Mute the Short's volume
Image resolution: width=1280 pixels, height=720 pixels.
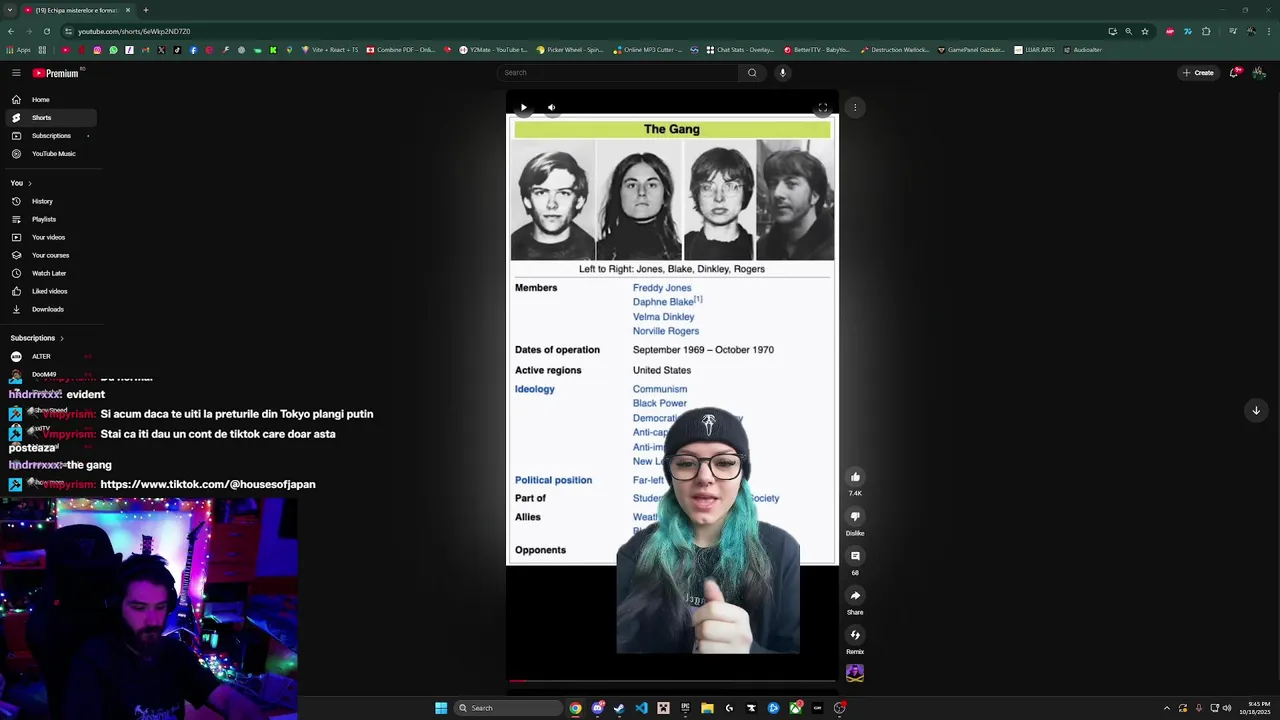(x=551, y=107)
